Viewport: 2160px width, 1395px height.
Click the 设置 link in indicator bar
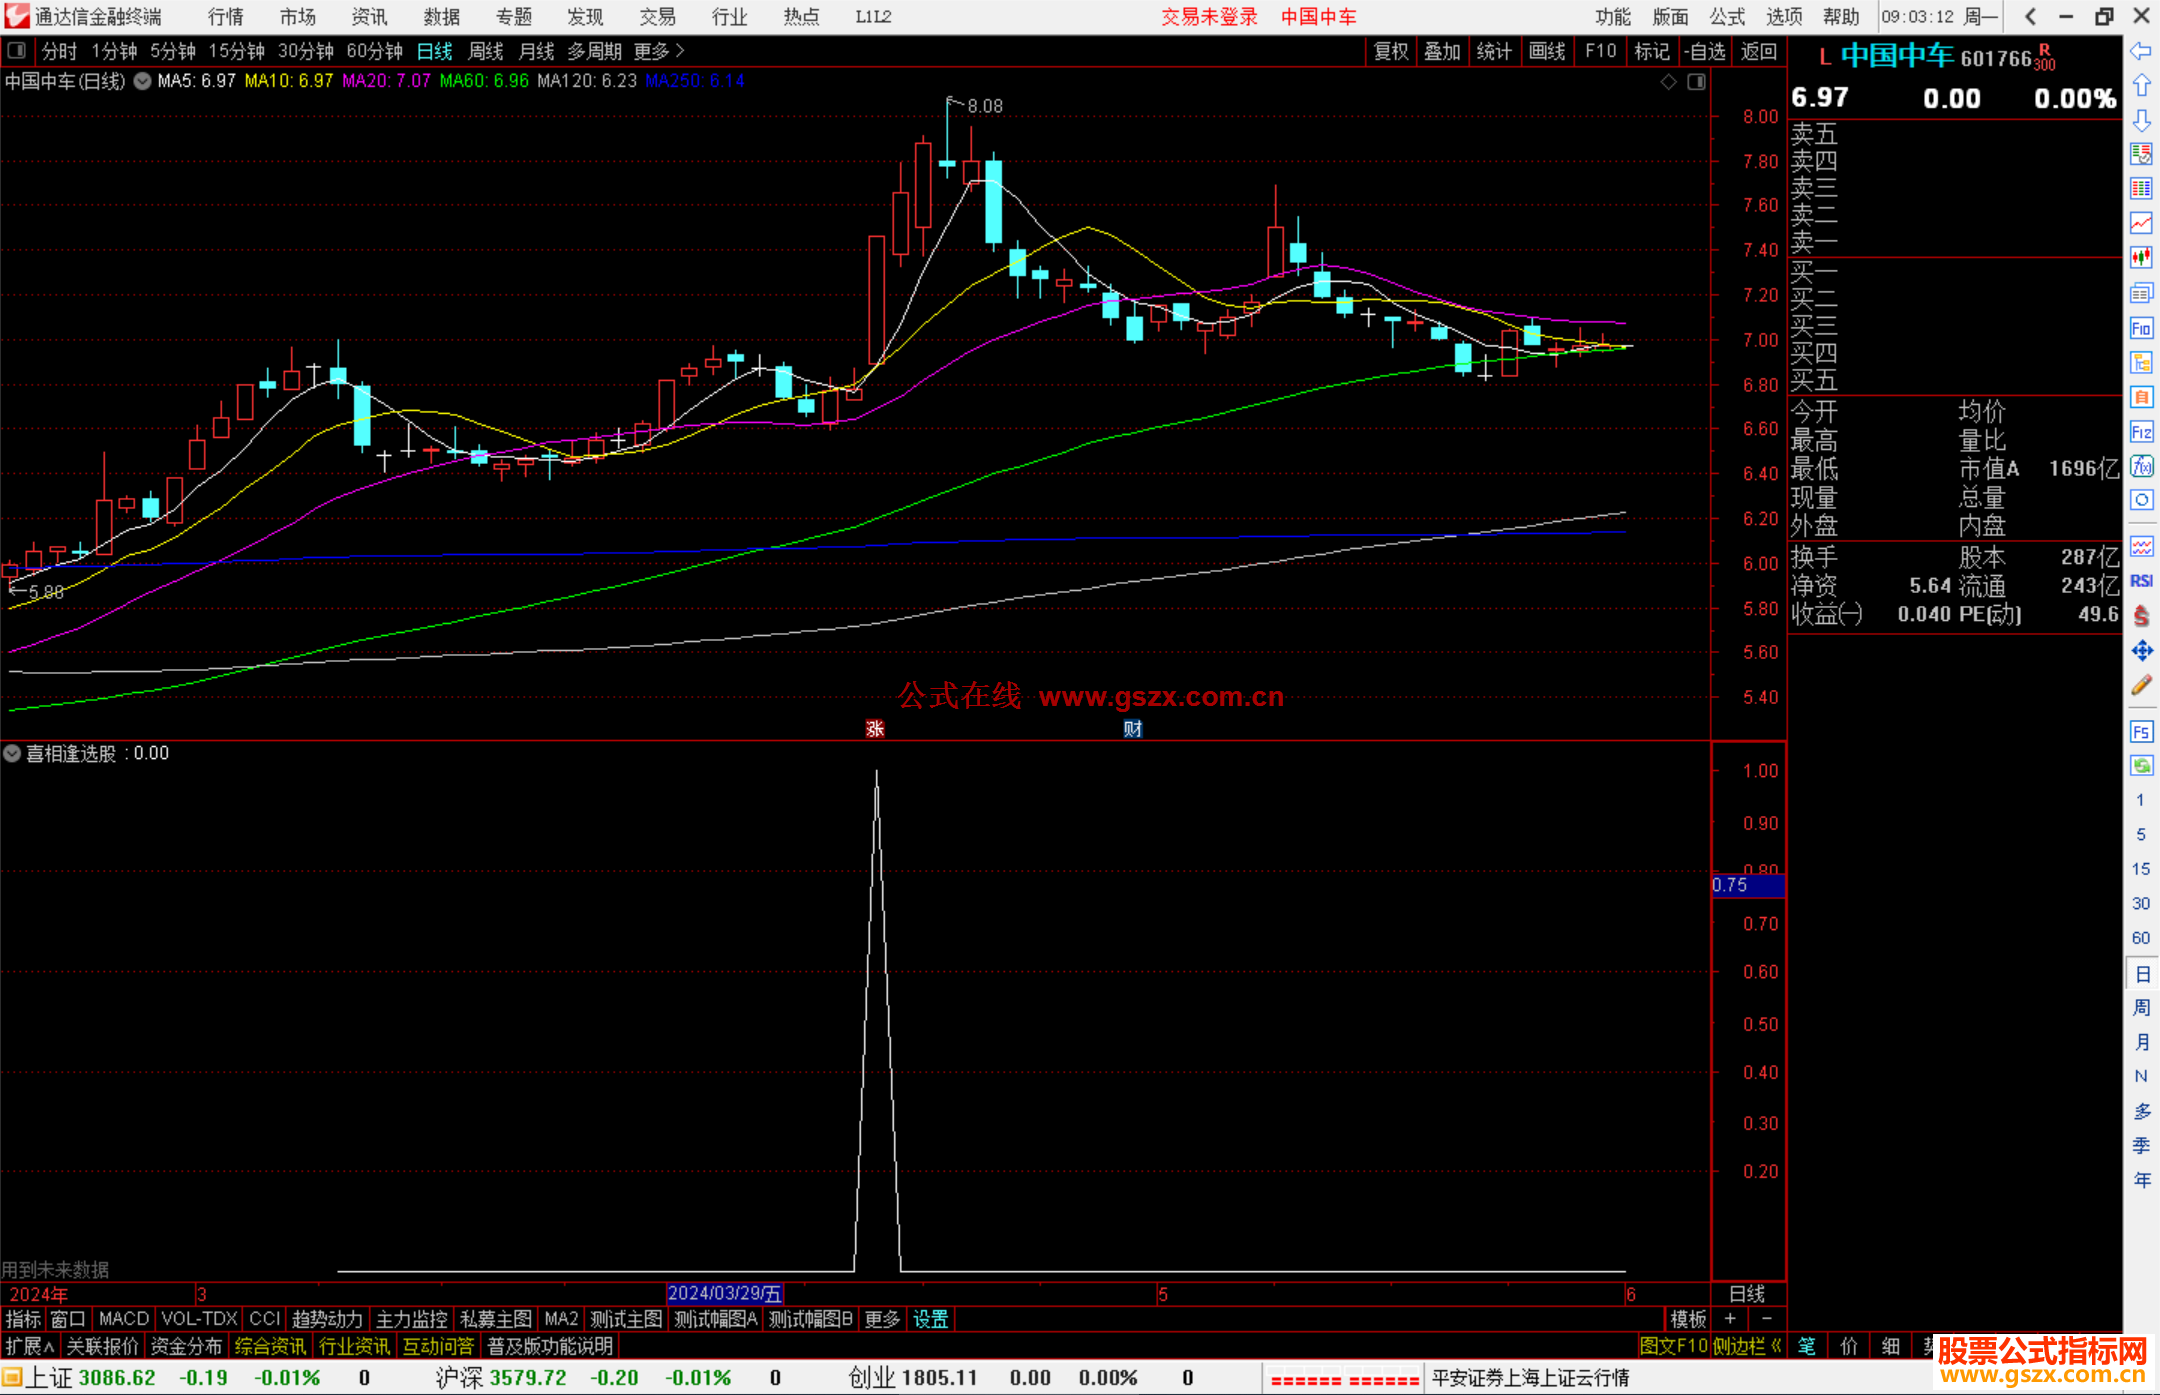930,1319
